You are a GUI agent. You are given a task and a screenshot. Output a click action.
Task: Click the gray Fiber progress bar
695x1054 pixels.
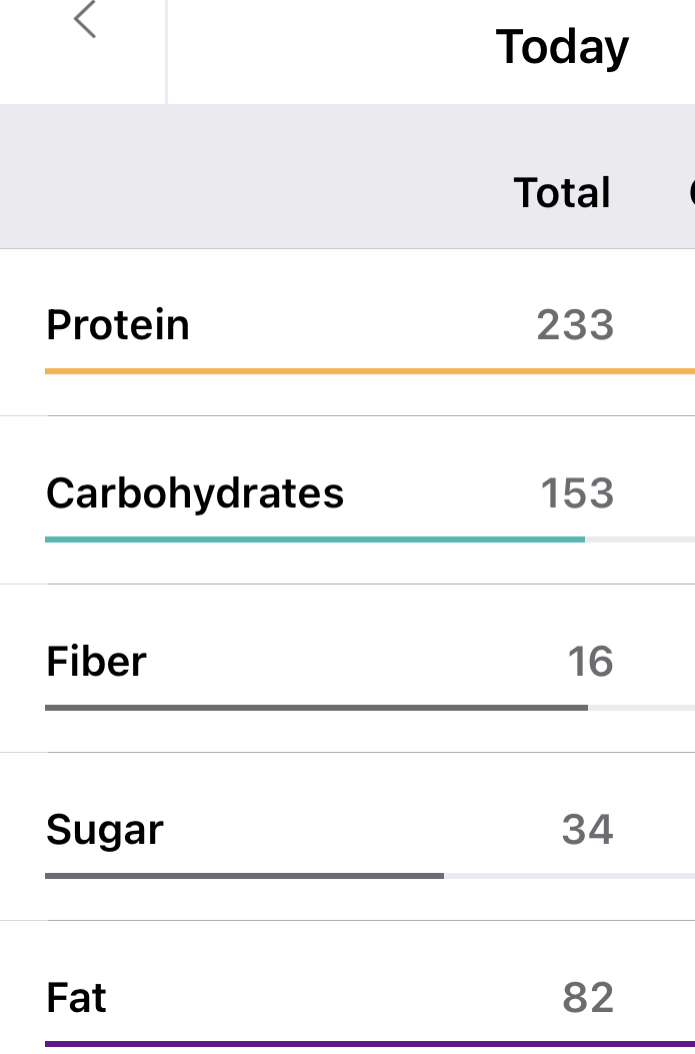pos(316,707)
